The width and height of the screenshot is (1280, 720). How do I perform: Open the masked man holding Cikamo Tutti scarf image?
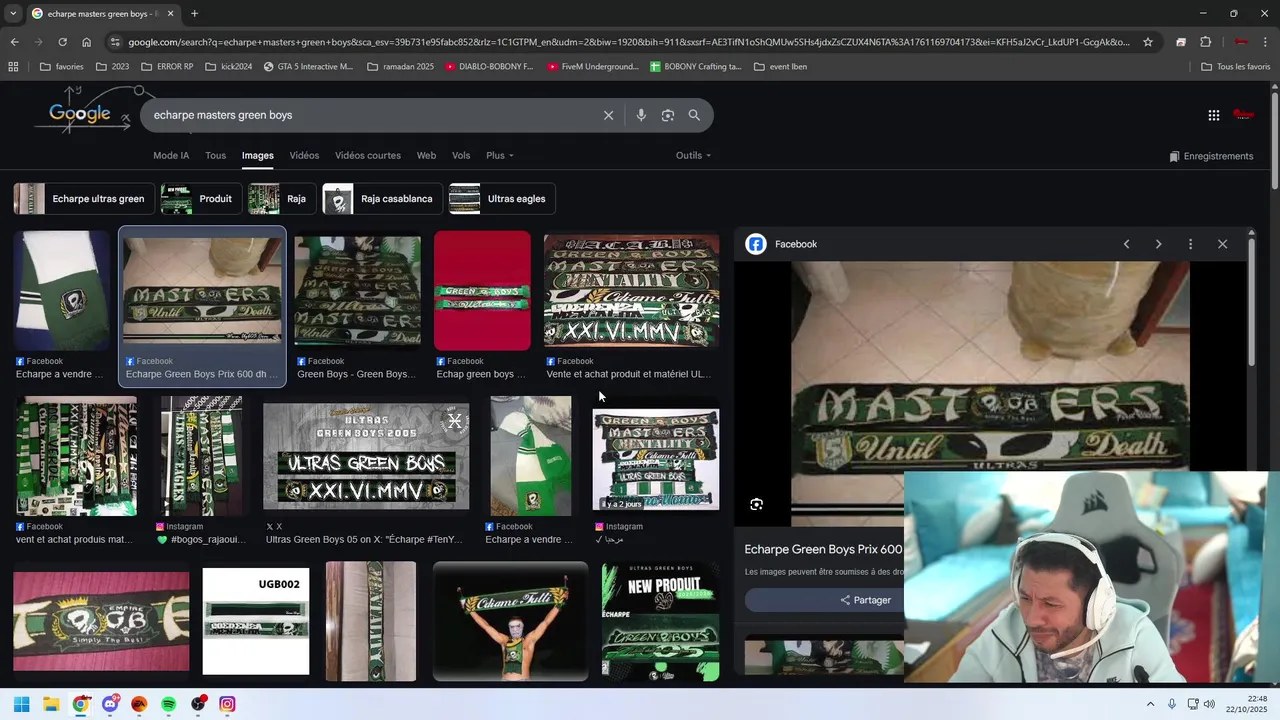510,621
